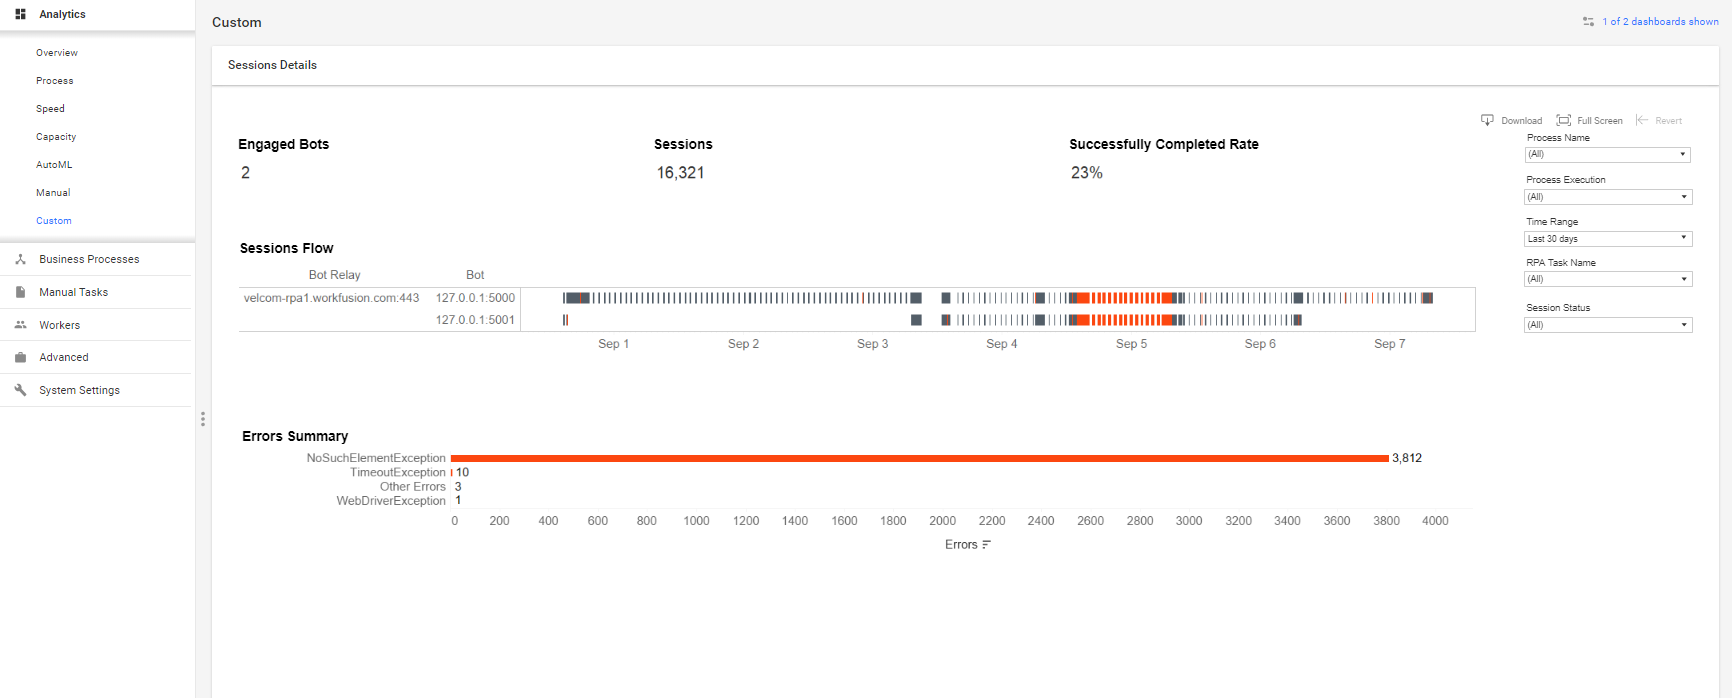This screenshot has height=698, width=1732.
Task: Click the 1 of 2 dashboards shown link
Action: [x=1660, y=21]
